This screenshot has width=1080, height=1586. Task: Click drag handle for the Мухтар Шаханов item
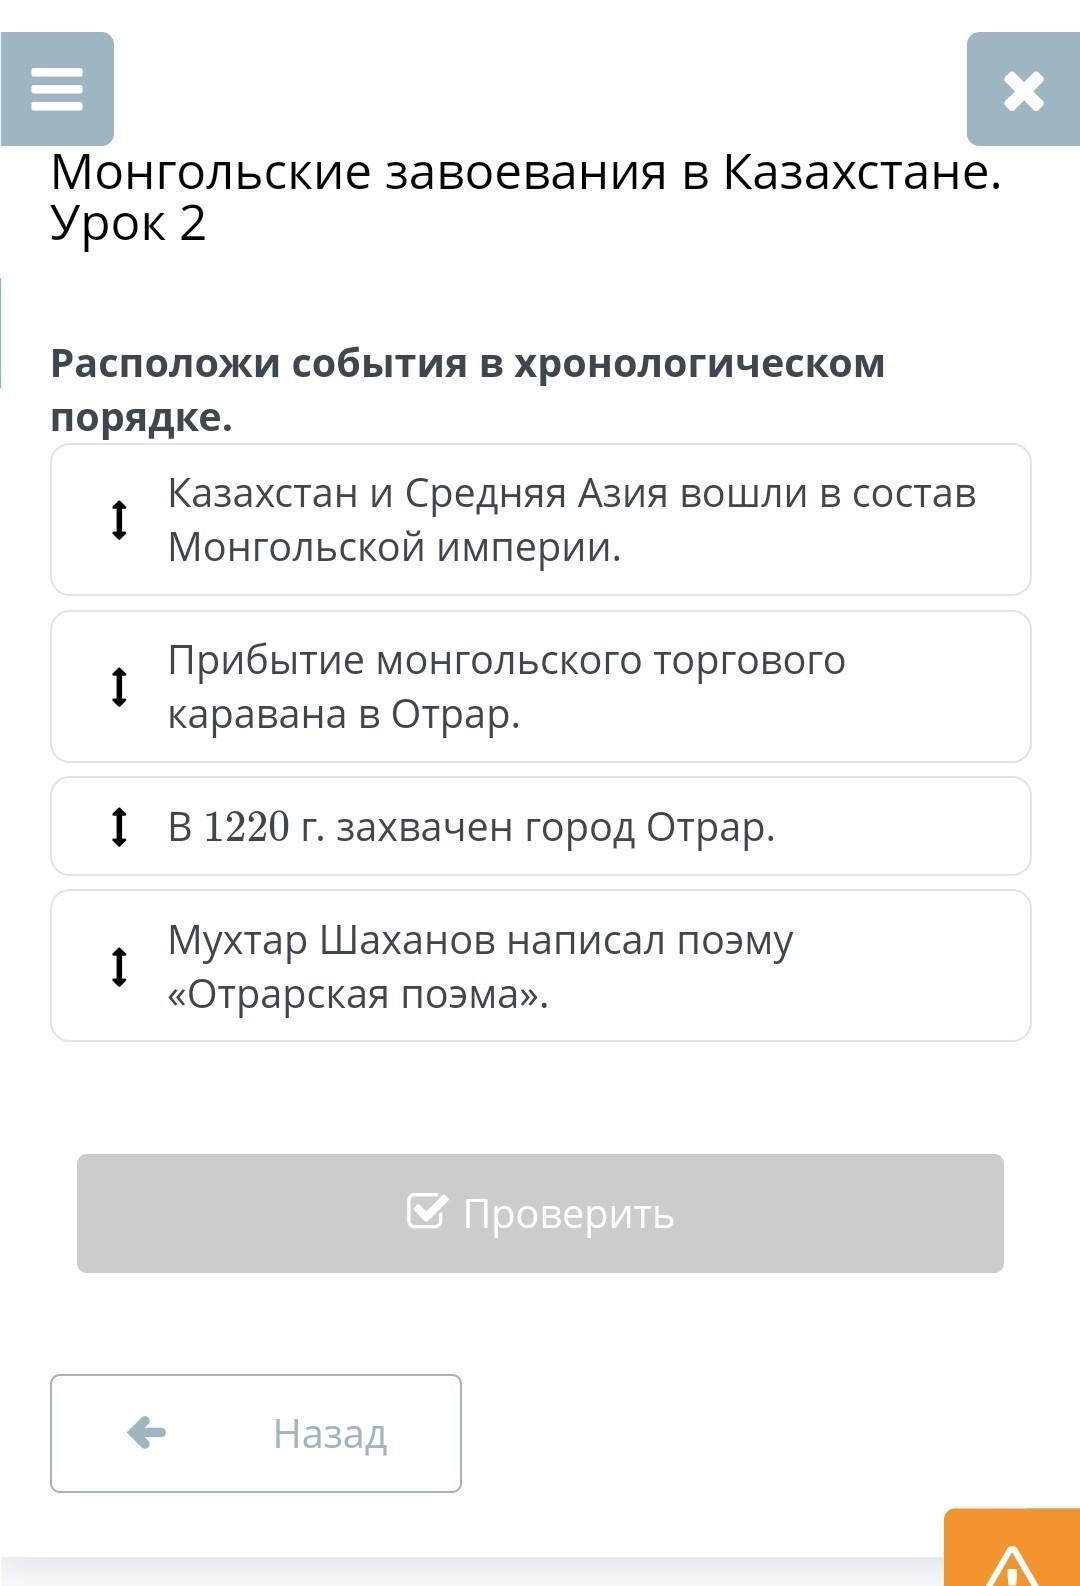[119, 967]
